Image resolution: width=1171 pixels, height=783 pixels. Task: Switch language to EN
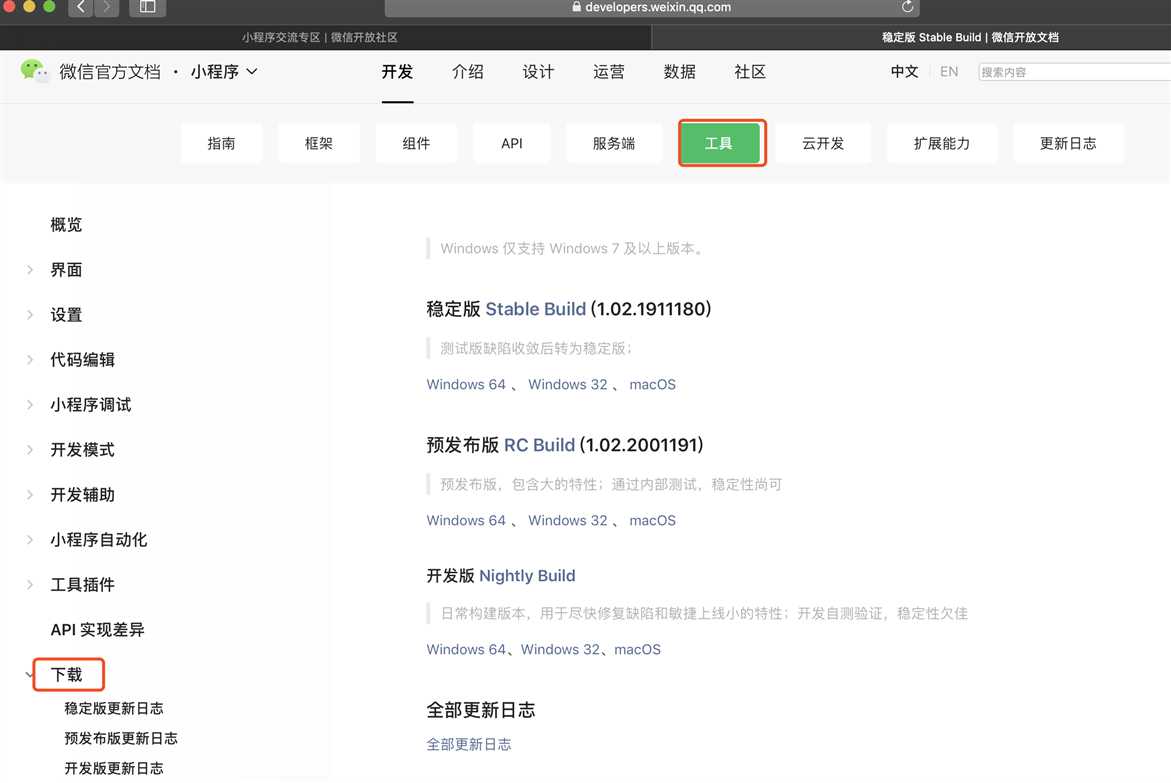[x=949, y=72]
